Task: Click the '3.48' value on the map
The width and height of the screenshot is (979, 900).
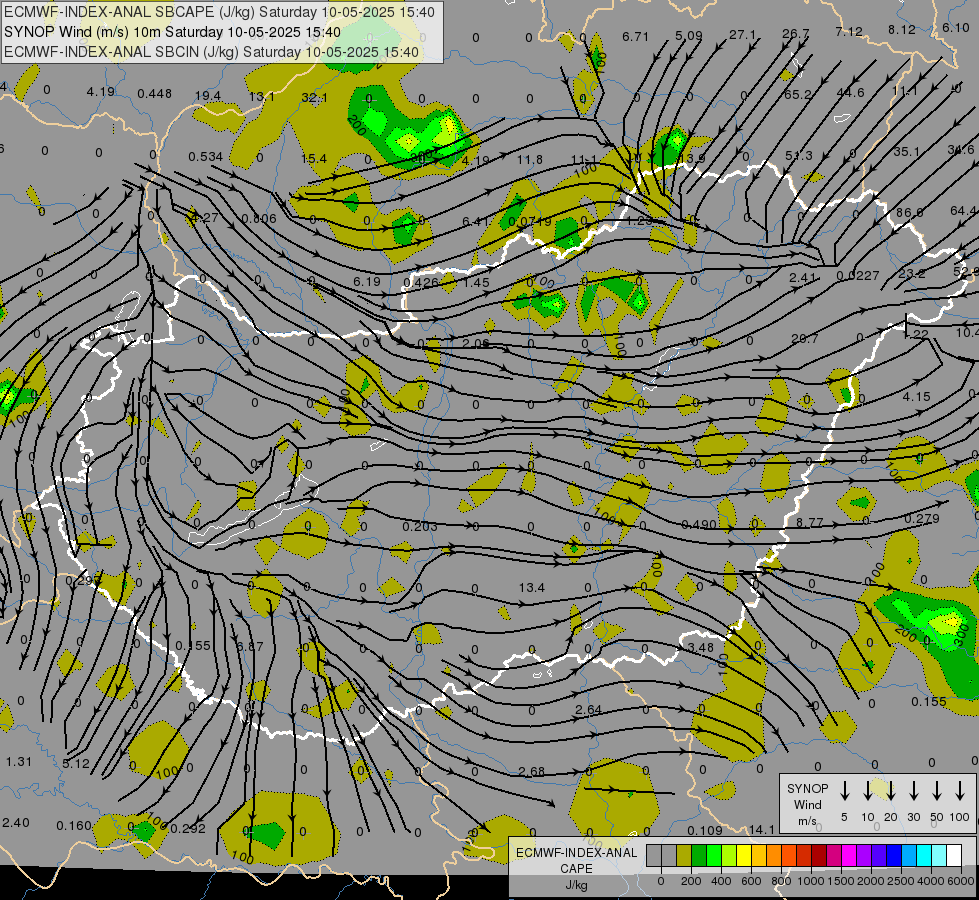Action: (x=701, y=647)
